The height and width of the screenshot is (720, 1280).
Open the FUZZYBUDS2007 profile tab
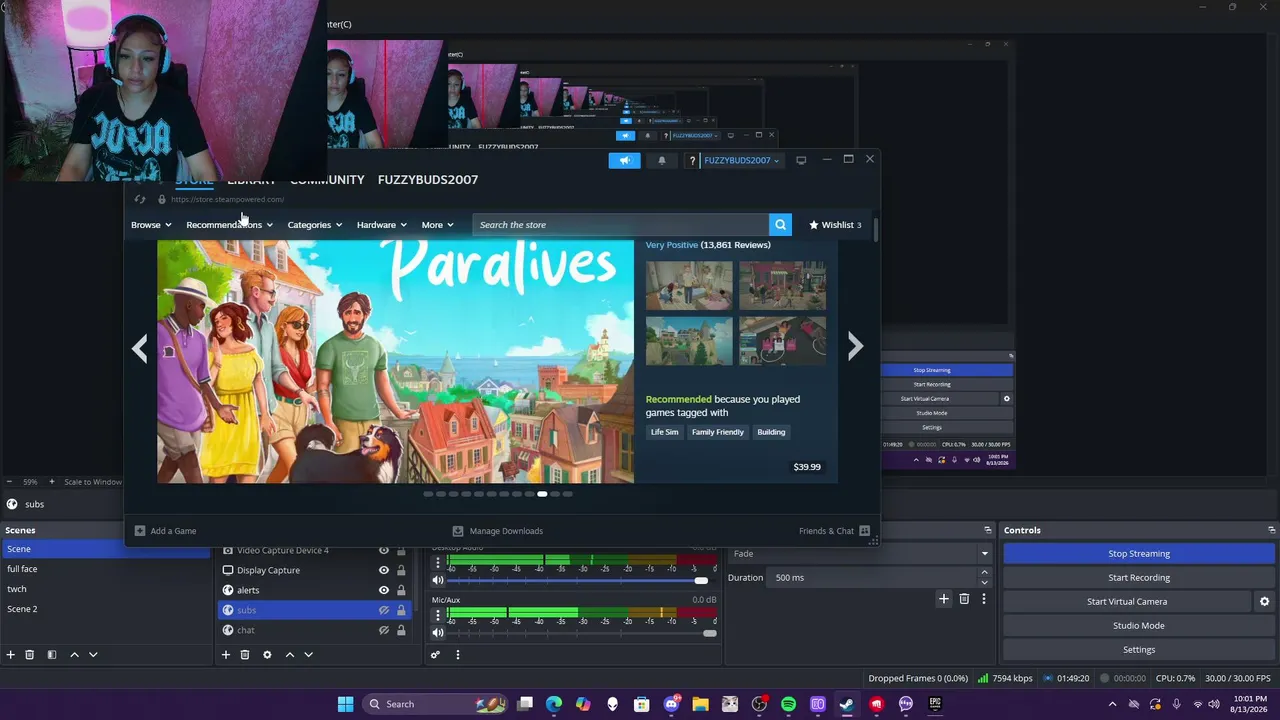[428, 180]
